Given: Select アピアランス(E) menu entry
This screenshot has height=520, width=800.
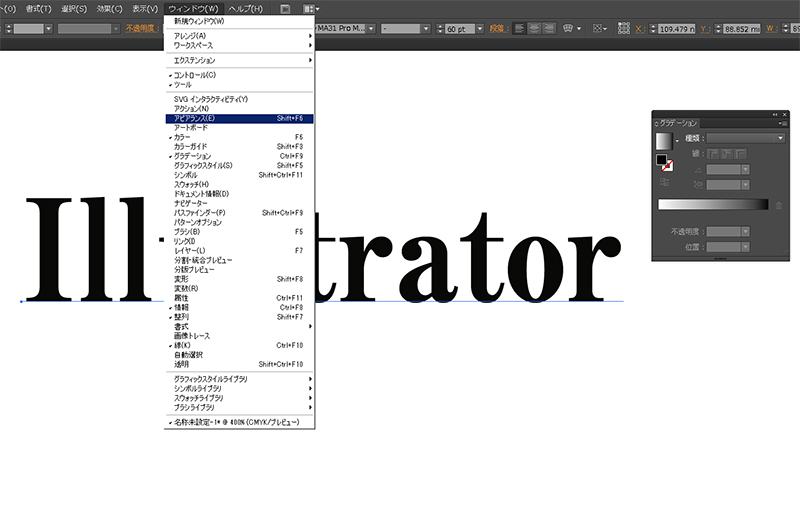Looking at the screenshot, I should click(x=239, y=118).
